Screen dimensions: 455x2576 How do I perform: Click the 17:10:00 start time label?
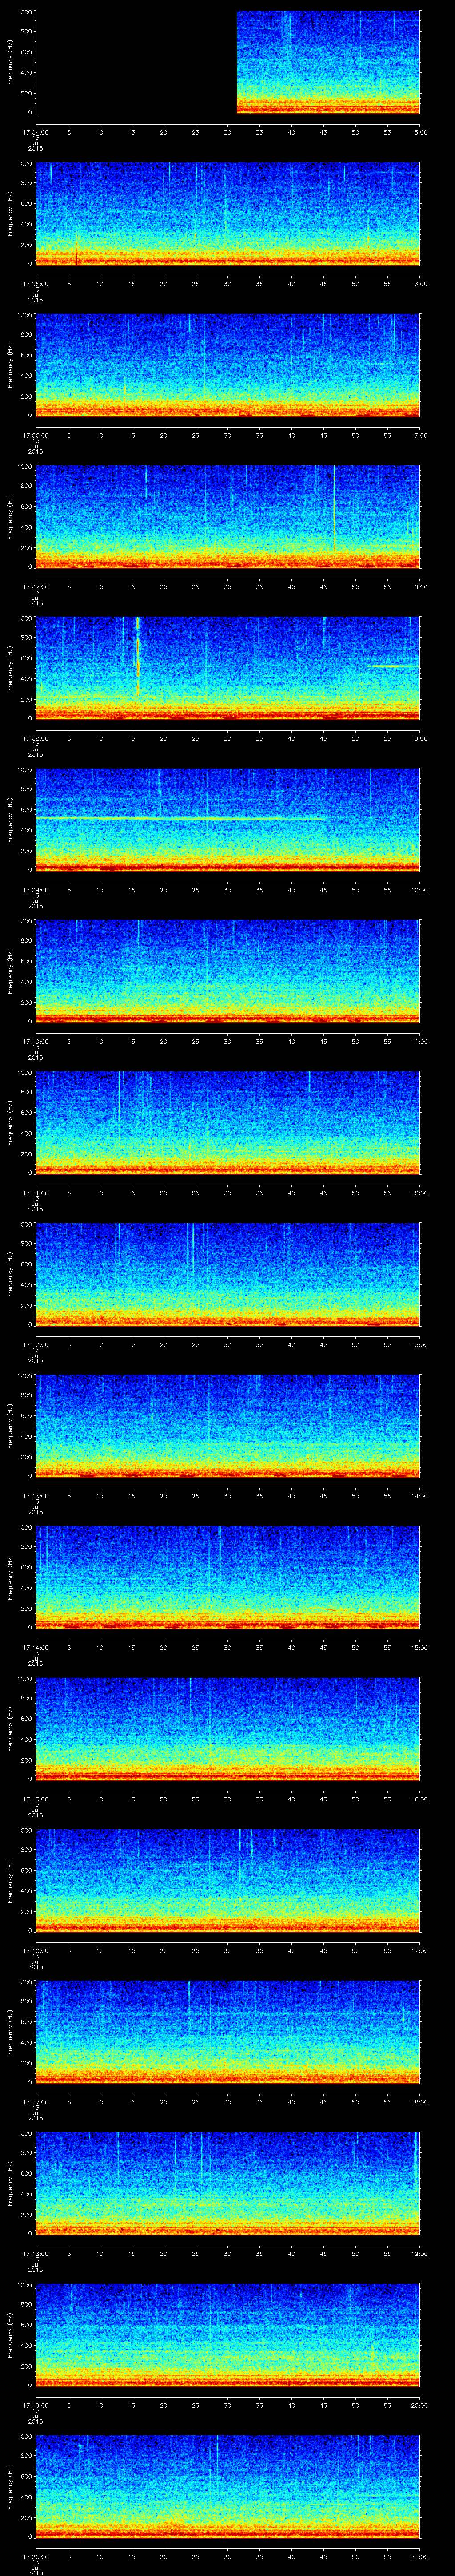(x=35, y=1041)
